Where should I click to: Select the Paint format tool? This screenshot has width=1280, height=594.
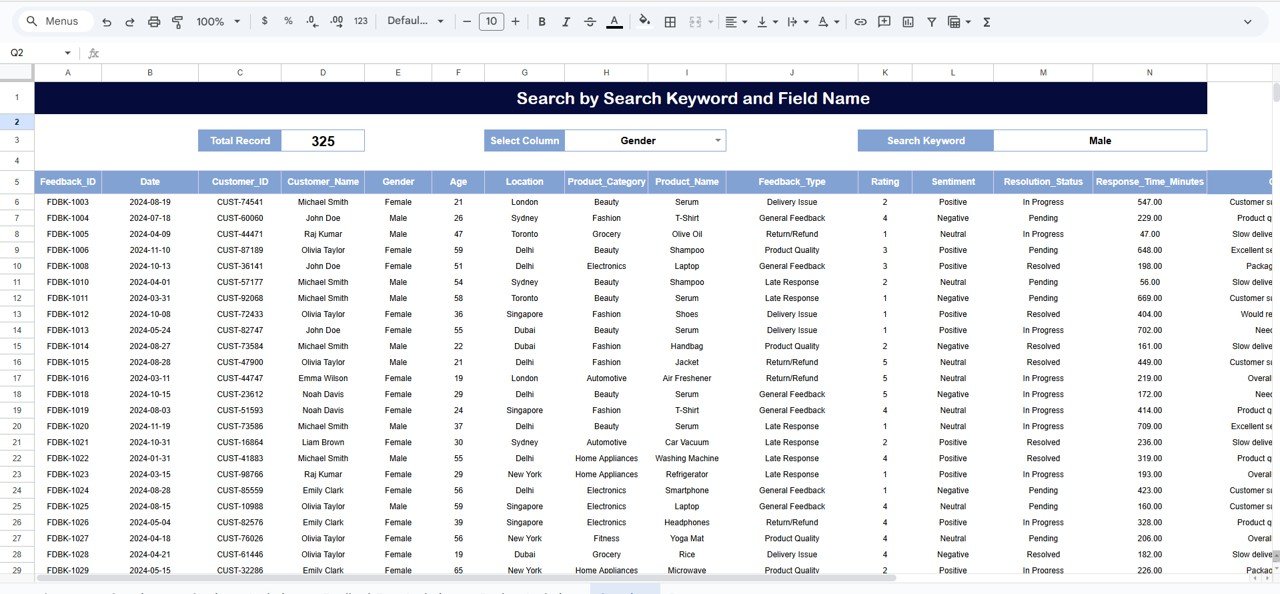point(177,21)
